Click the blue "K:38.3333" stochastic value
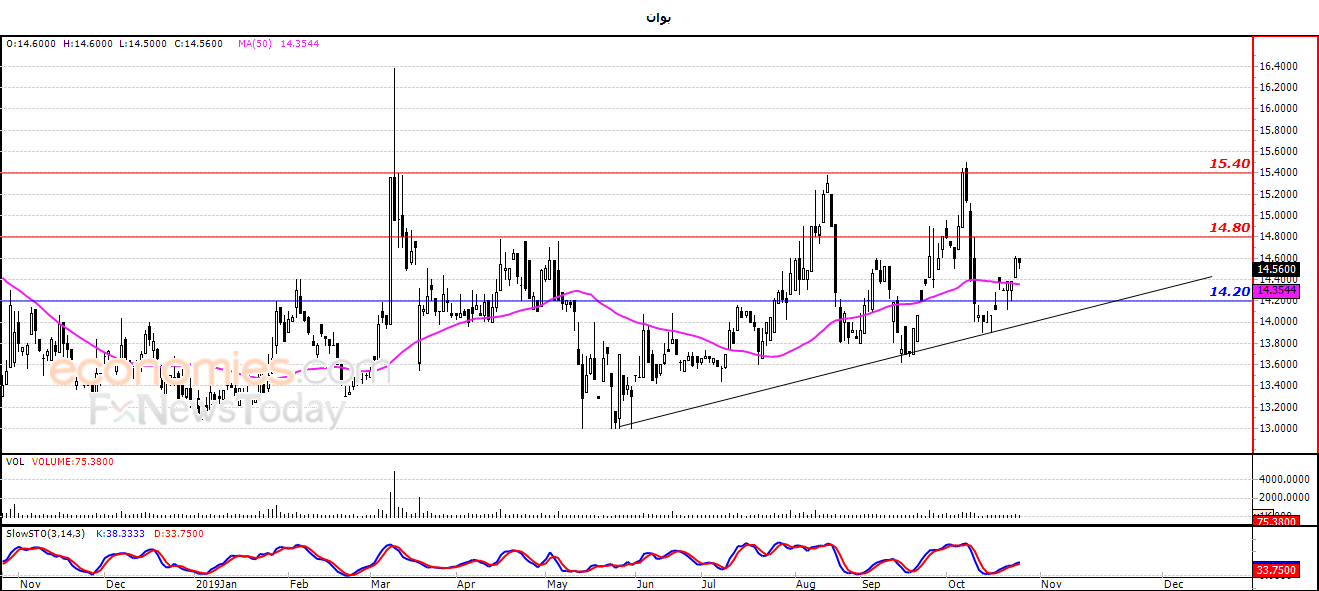 pyautogui.click(x=120, y=534)
